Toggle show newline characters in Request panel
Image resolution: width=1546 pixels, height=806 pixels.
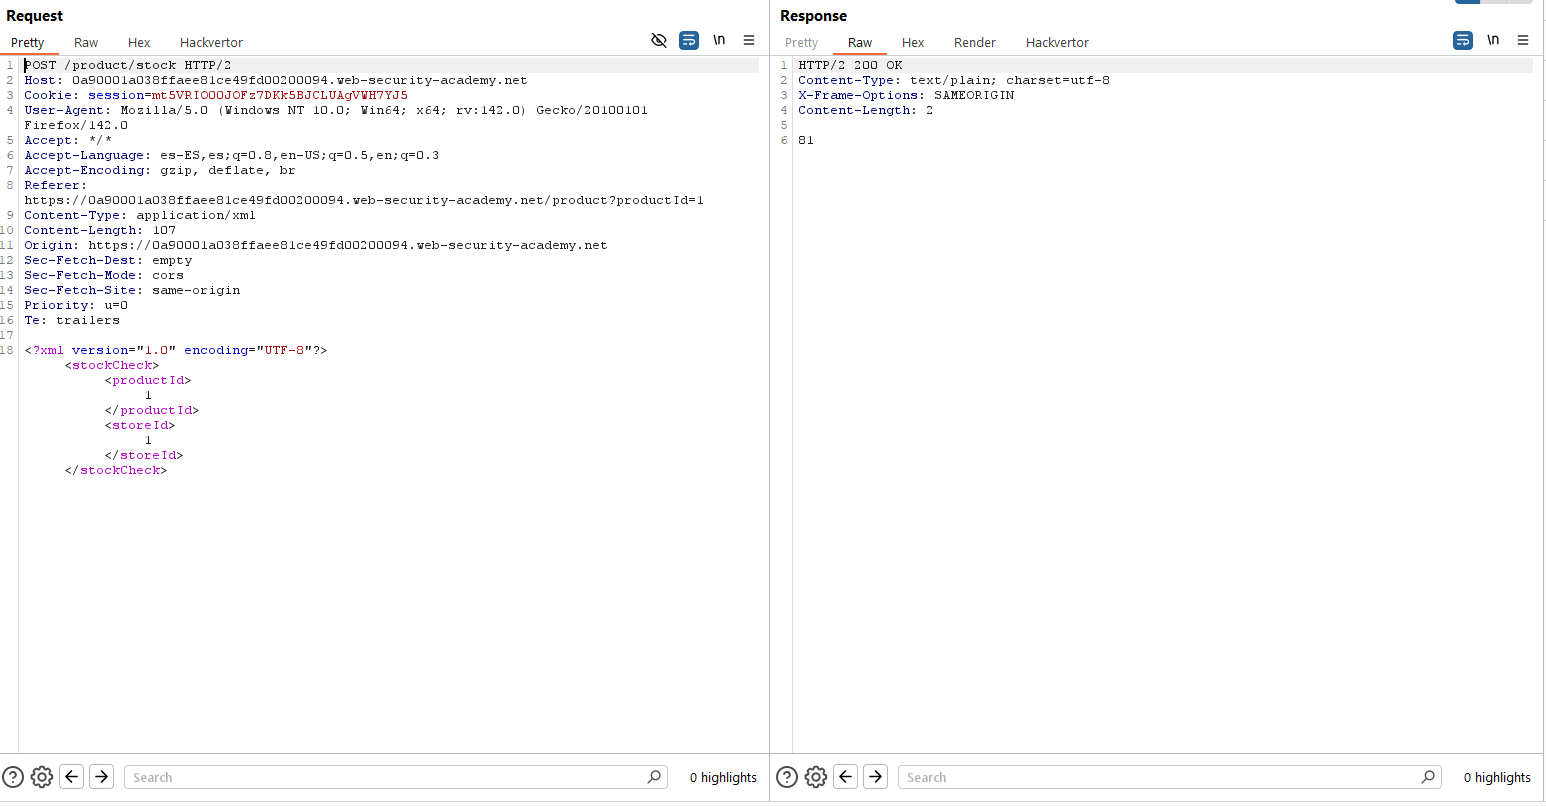pyautogui.click(x=719, y=41)
